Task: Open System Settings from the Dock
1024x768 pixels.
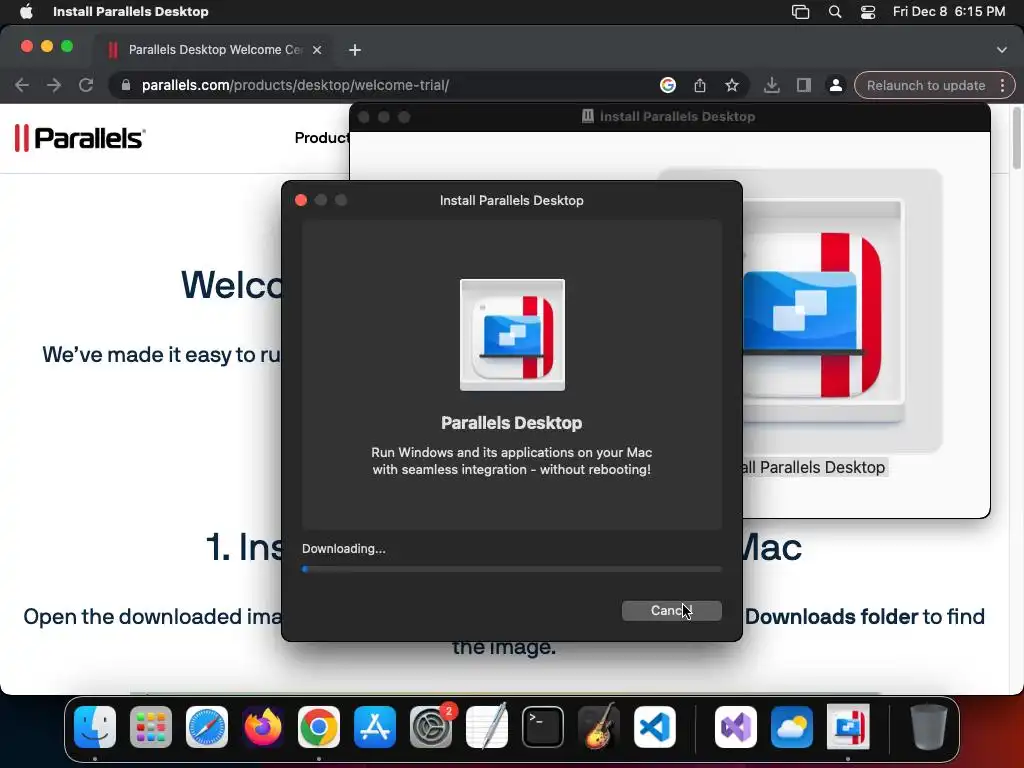Action: [431, 727]
